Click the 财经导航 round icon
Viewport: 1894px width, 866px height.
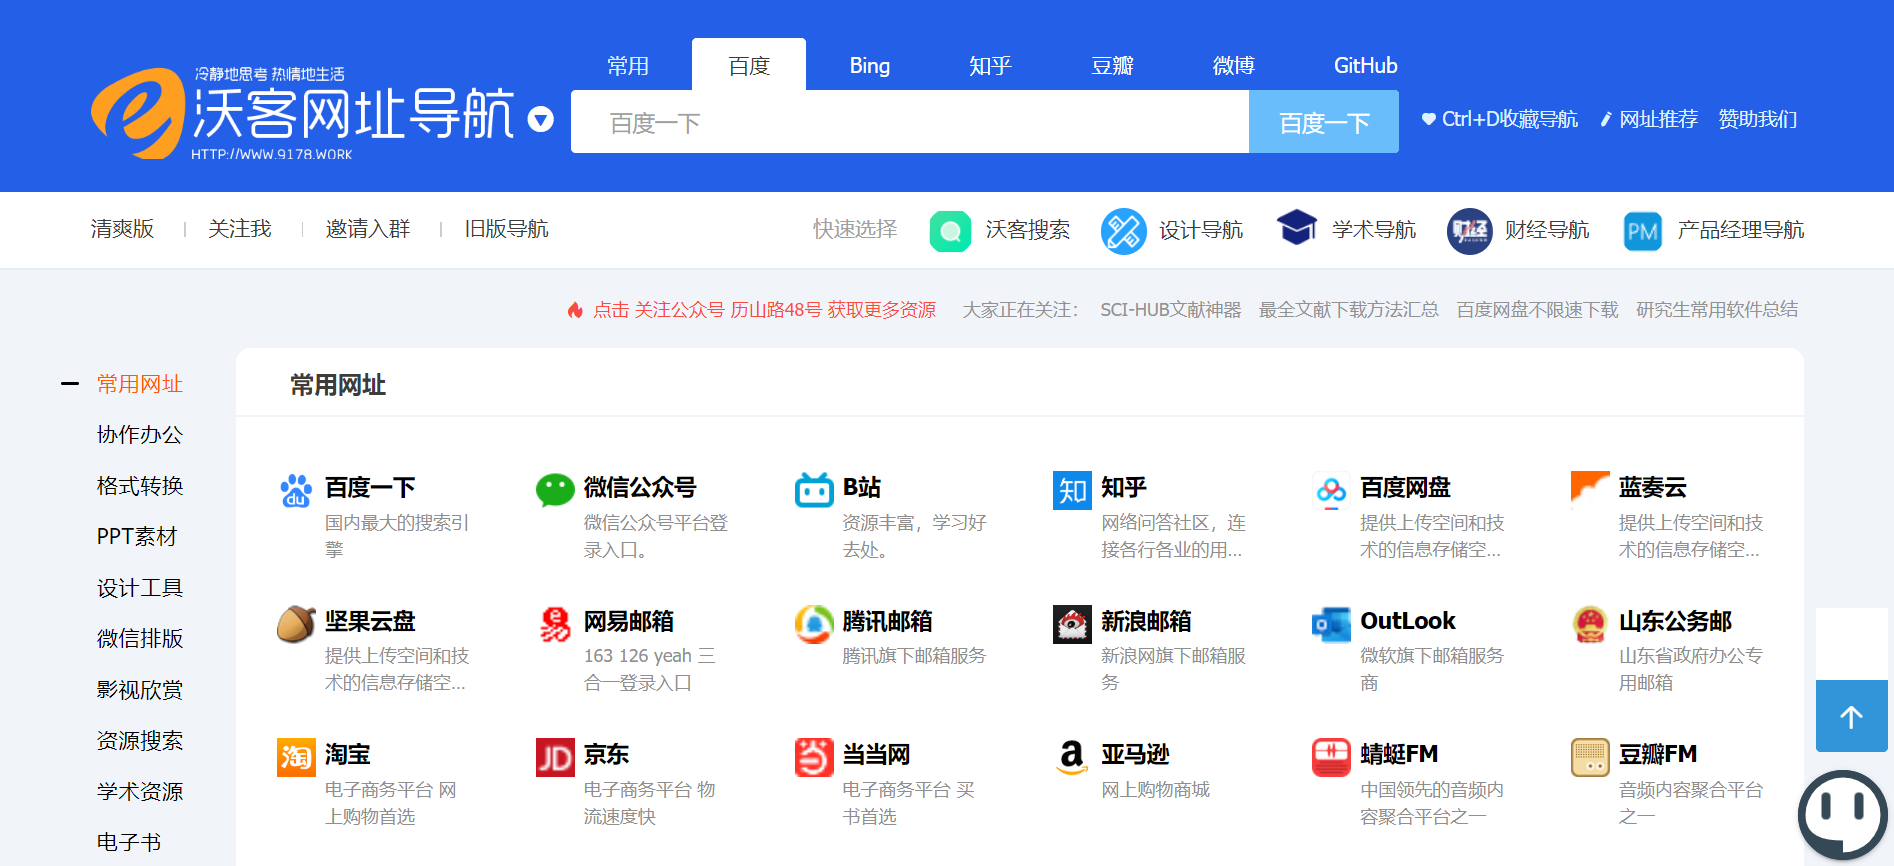pyautogui.click(x=1469, y=231)
